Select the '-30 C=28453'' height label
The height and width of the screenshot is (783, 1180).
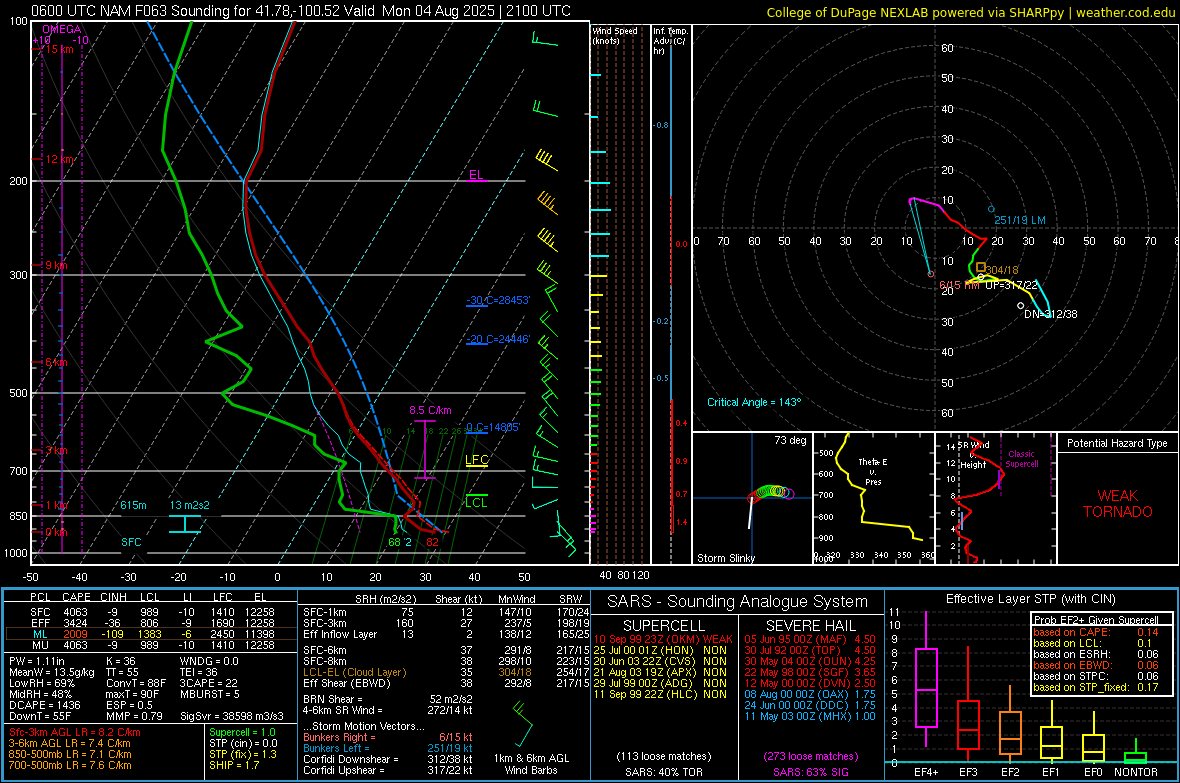[498, 300]
